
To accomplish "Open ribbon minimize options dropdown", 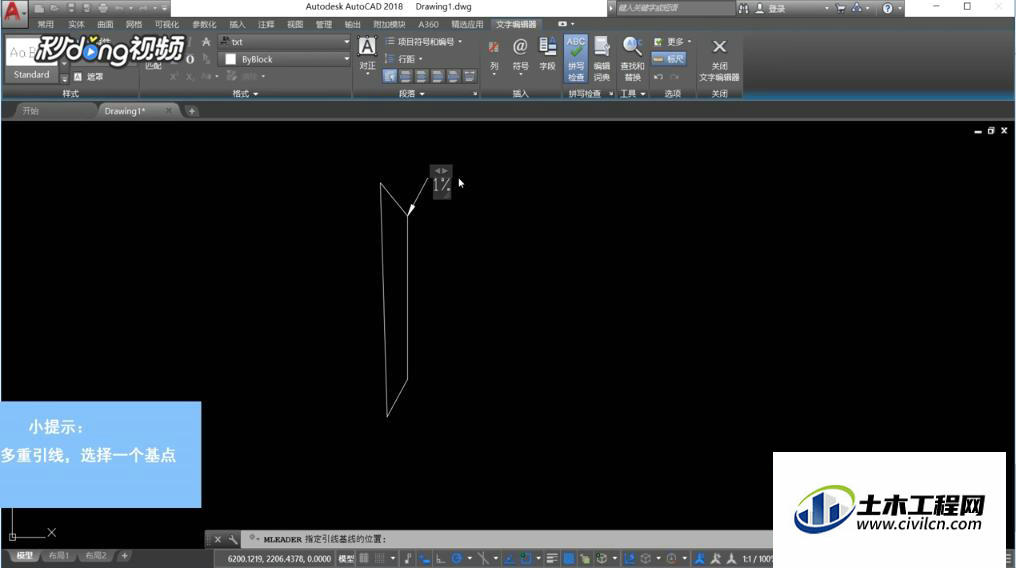I will (572, 25).
